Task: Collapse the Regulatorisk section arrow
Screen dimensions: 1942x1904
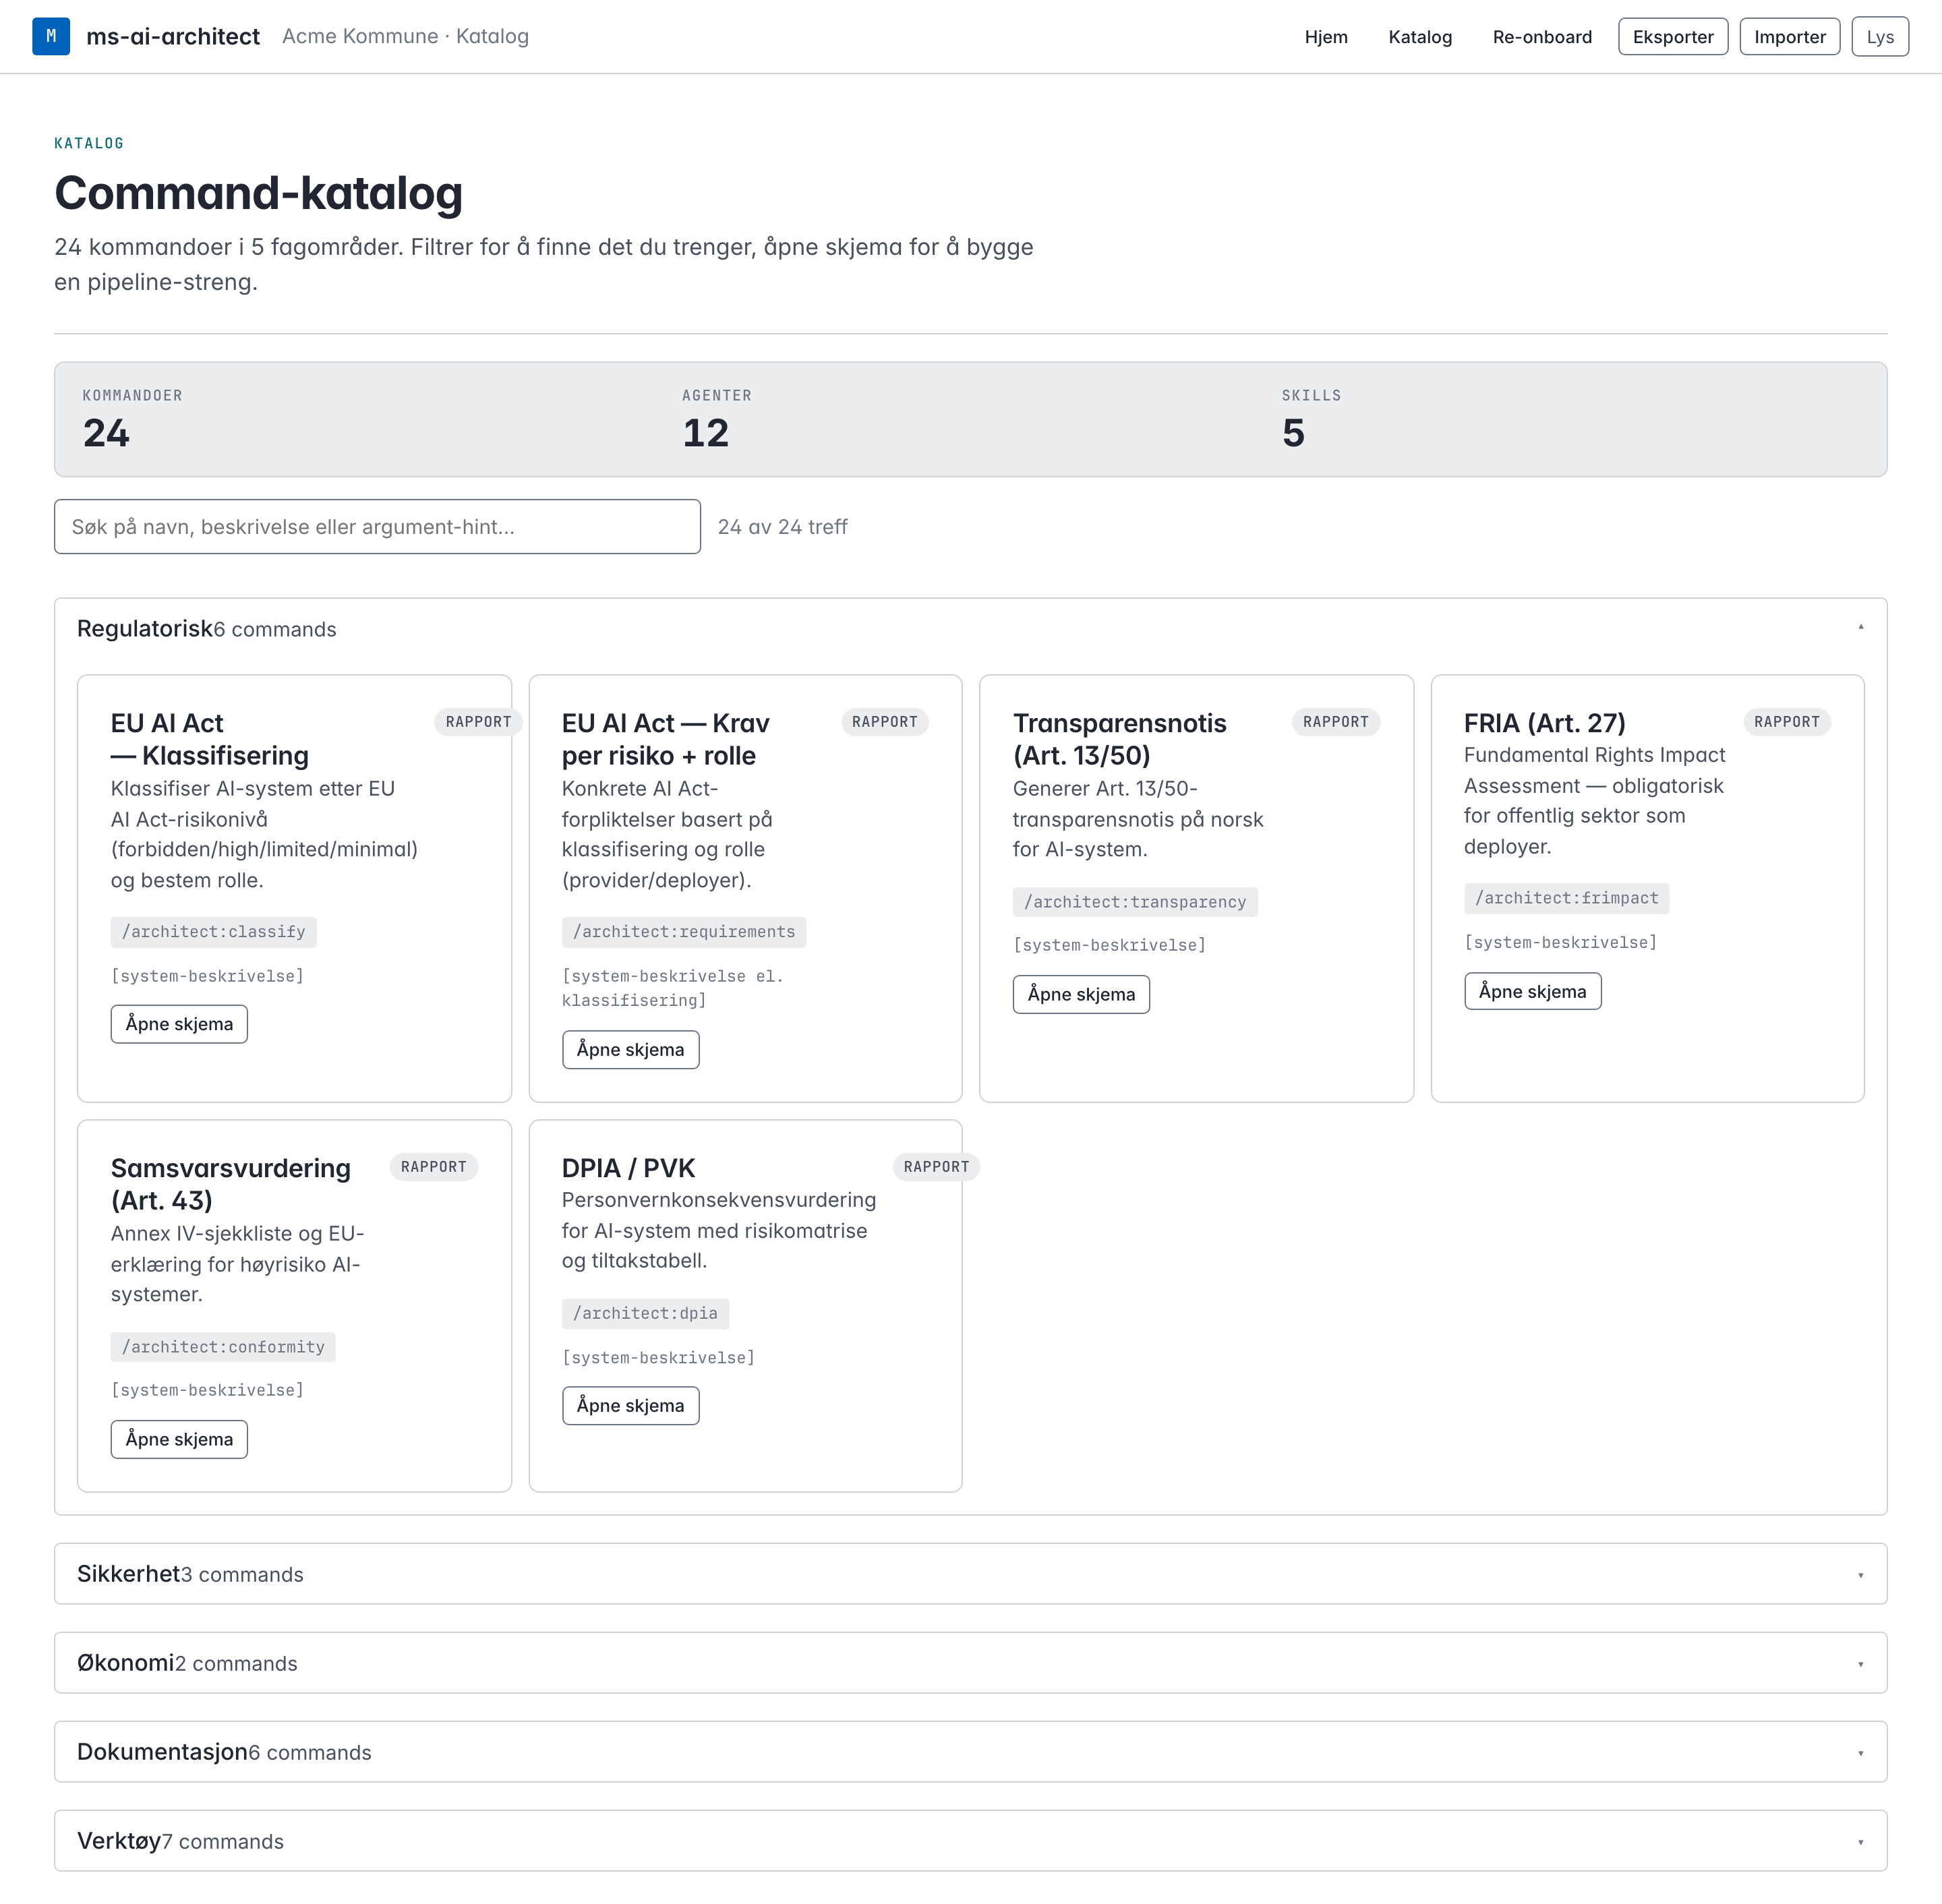Action: (x=1860, y=628)
